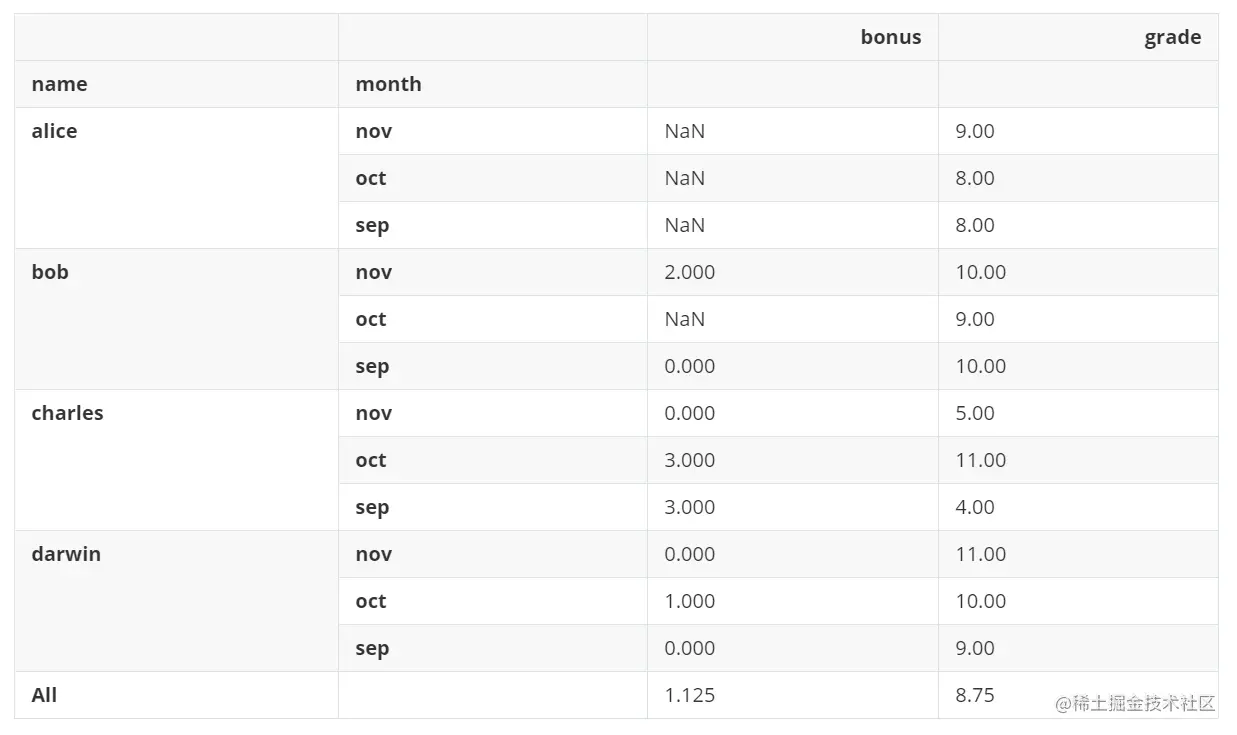This screenshot has height=735, width=1237.
Task: Select the bob row label
Action: click(x=50, y=273)
